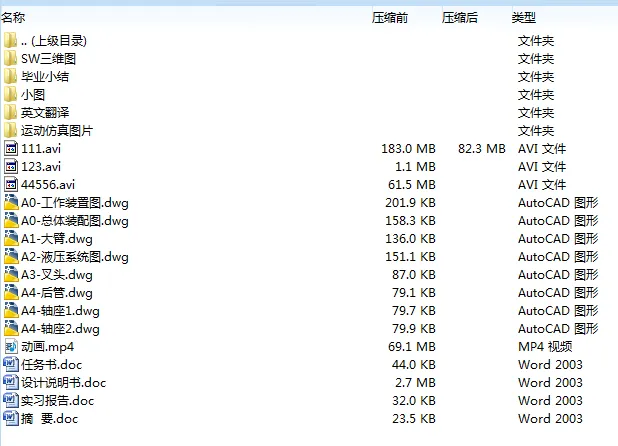Sort by the 压缩前 column header

pyautogui.click(x=390, y=18)
